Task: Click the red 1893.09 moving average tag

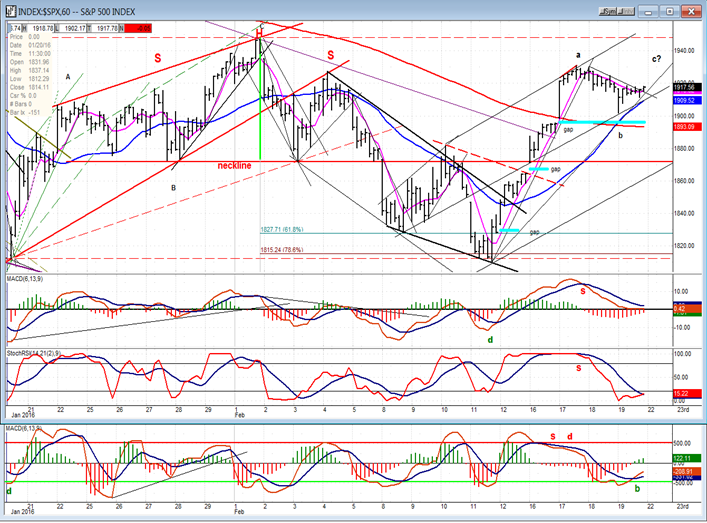Action: [x=687, y=127]
